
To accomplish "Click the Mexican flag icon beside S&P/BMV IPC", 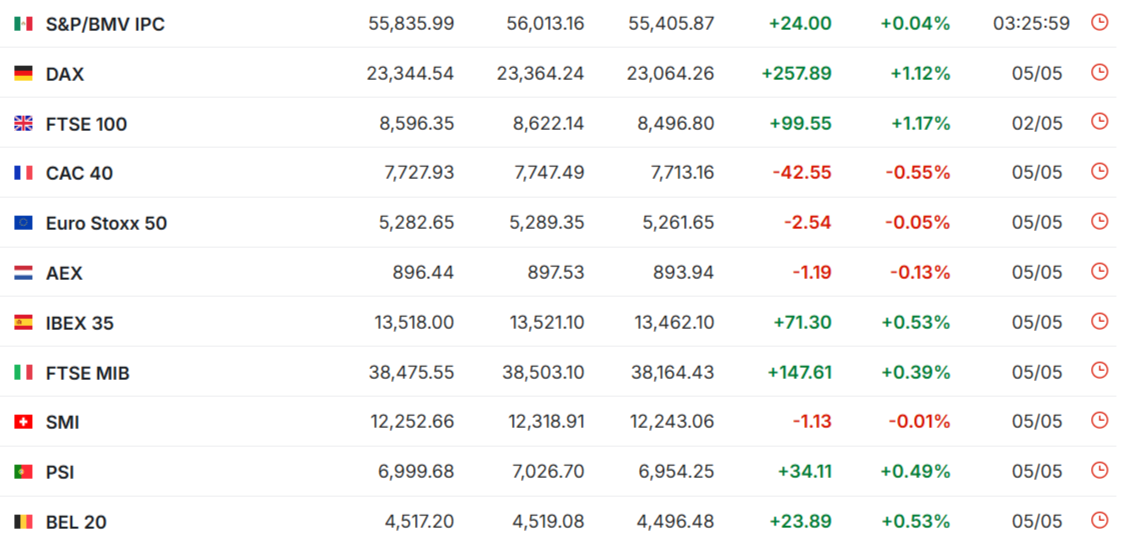I will (23, 24).
